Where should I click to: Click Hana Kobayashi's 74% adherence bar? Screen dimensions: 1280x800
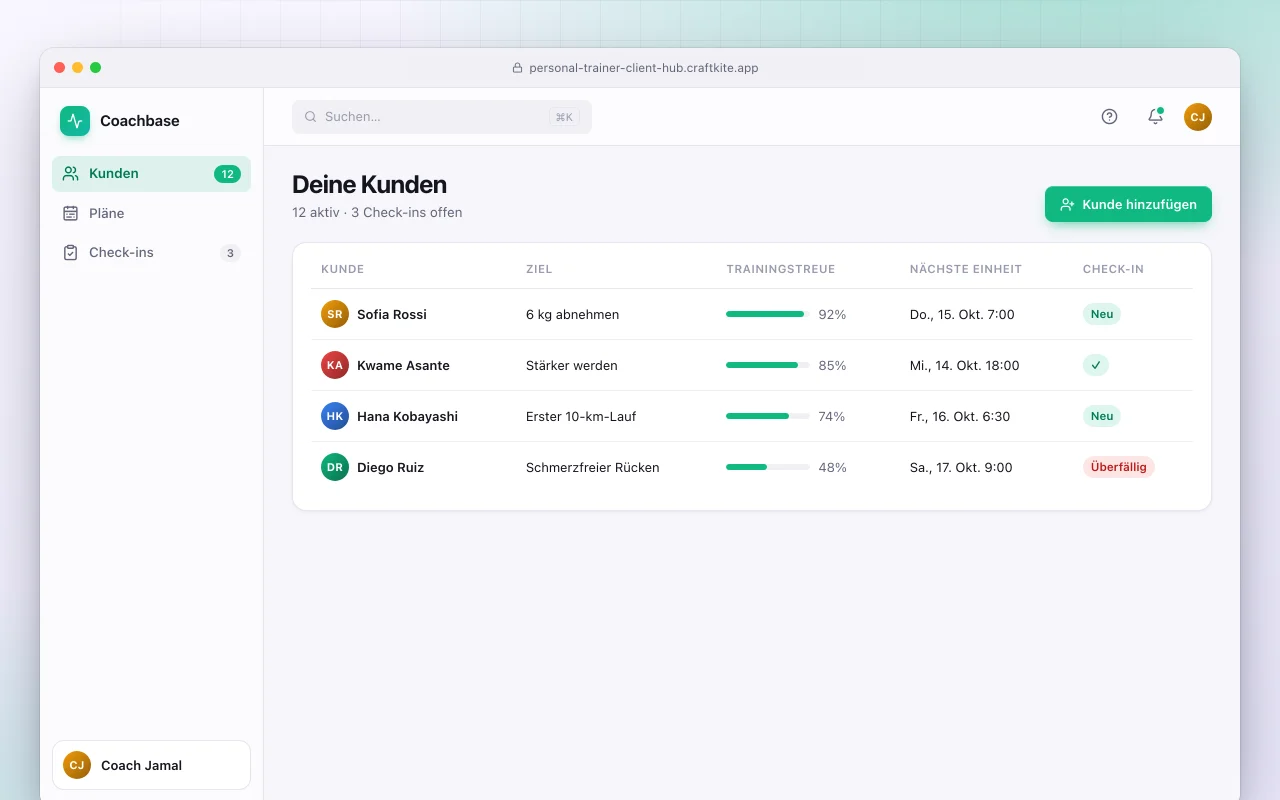pos(768,416)
